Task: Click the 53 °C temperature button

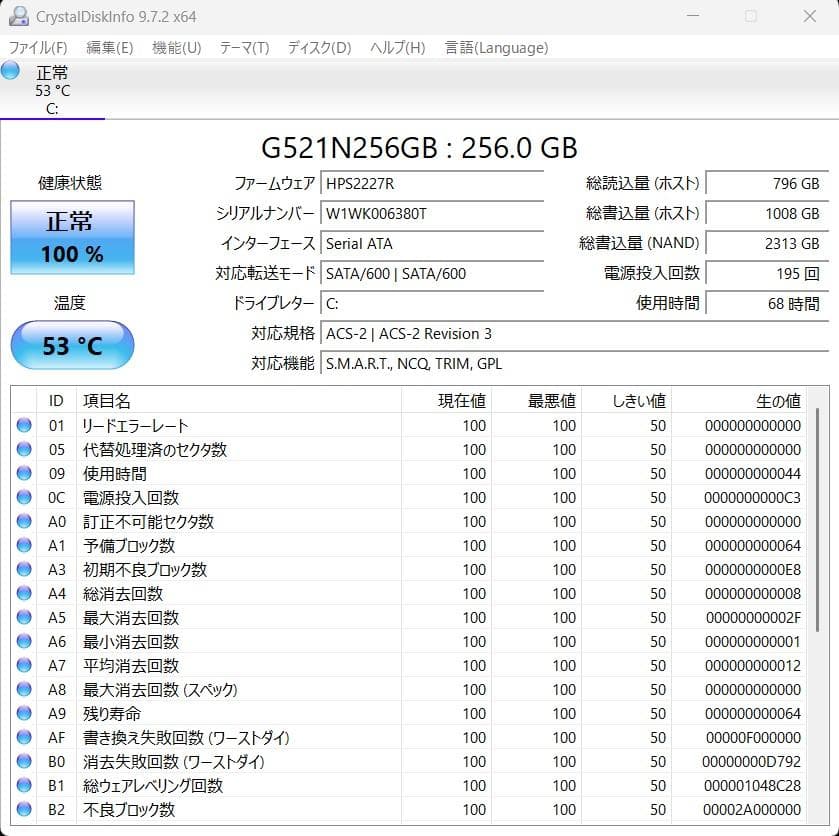Action: point(71,344)
